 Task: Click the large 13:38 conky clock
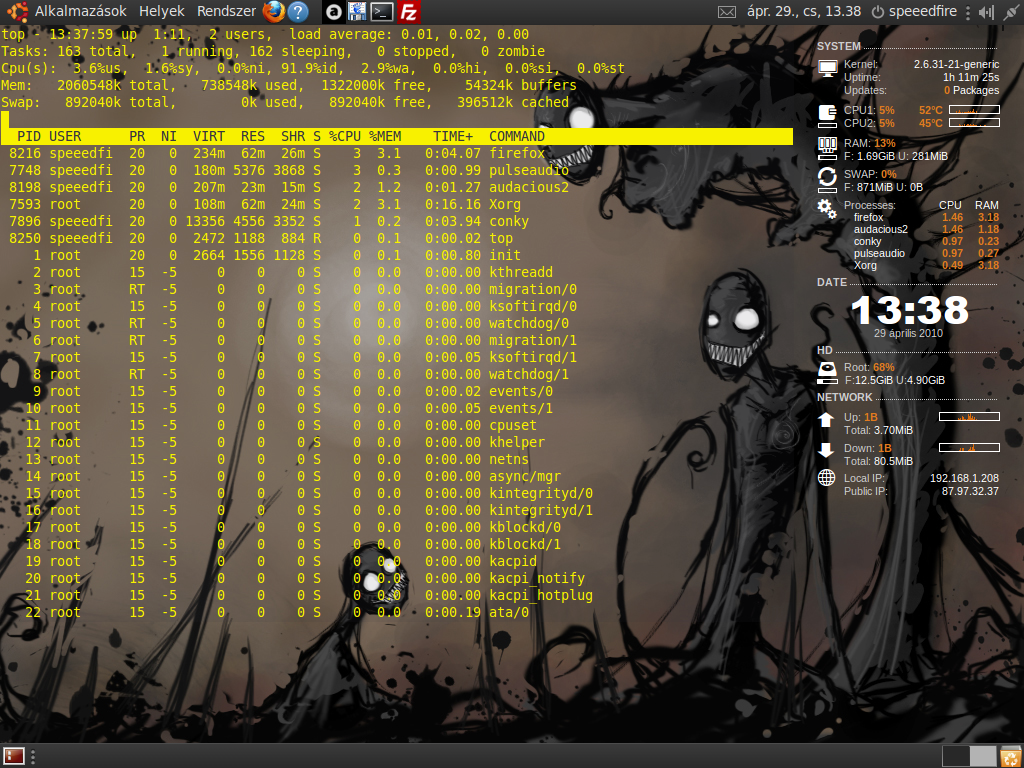click(x=910, y=311)
